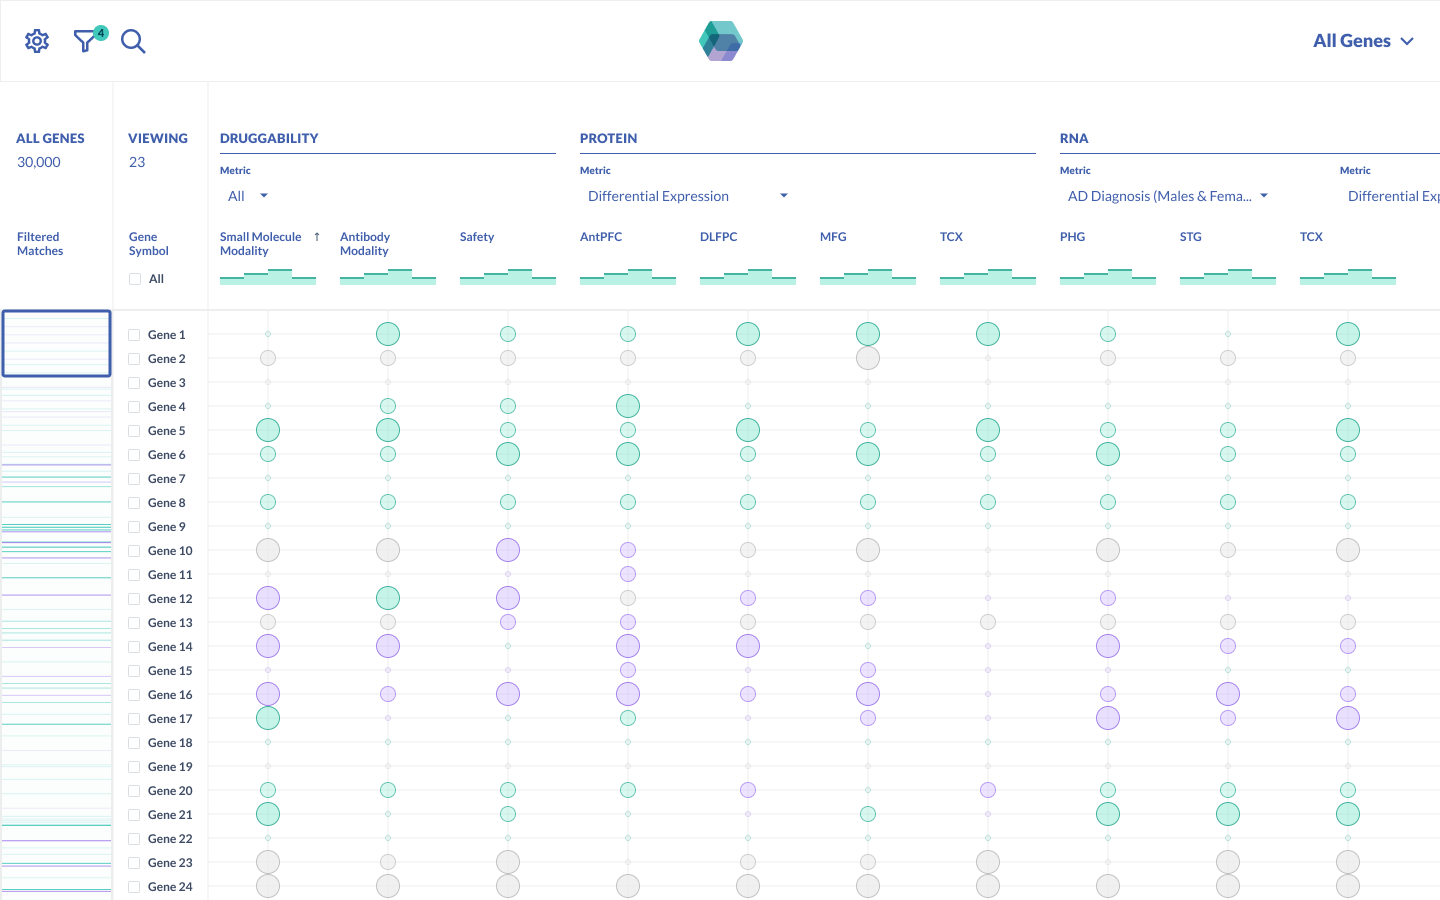Click the Gene 21 label
The width and height of the screenshot is (1440, 900).
(x=170, y=815)
